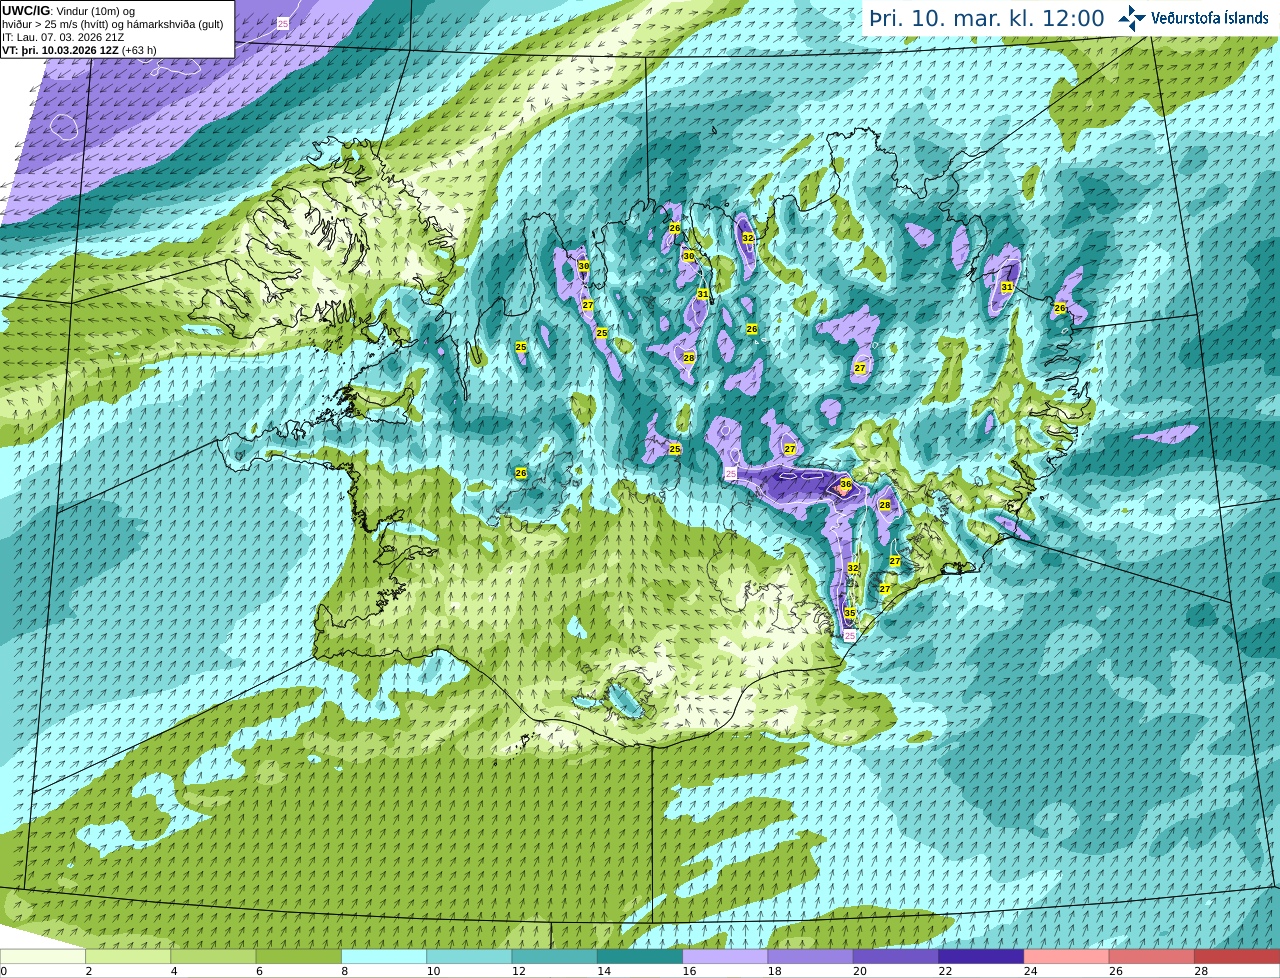Click the yellow peak gust label 36

point(845,485)
